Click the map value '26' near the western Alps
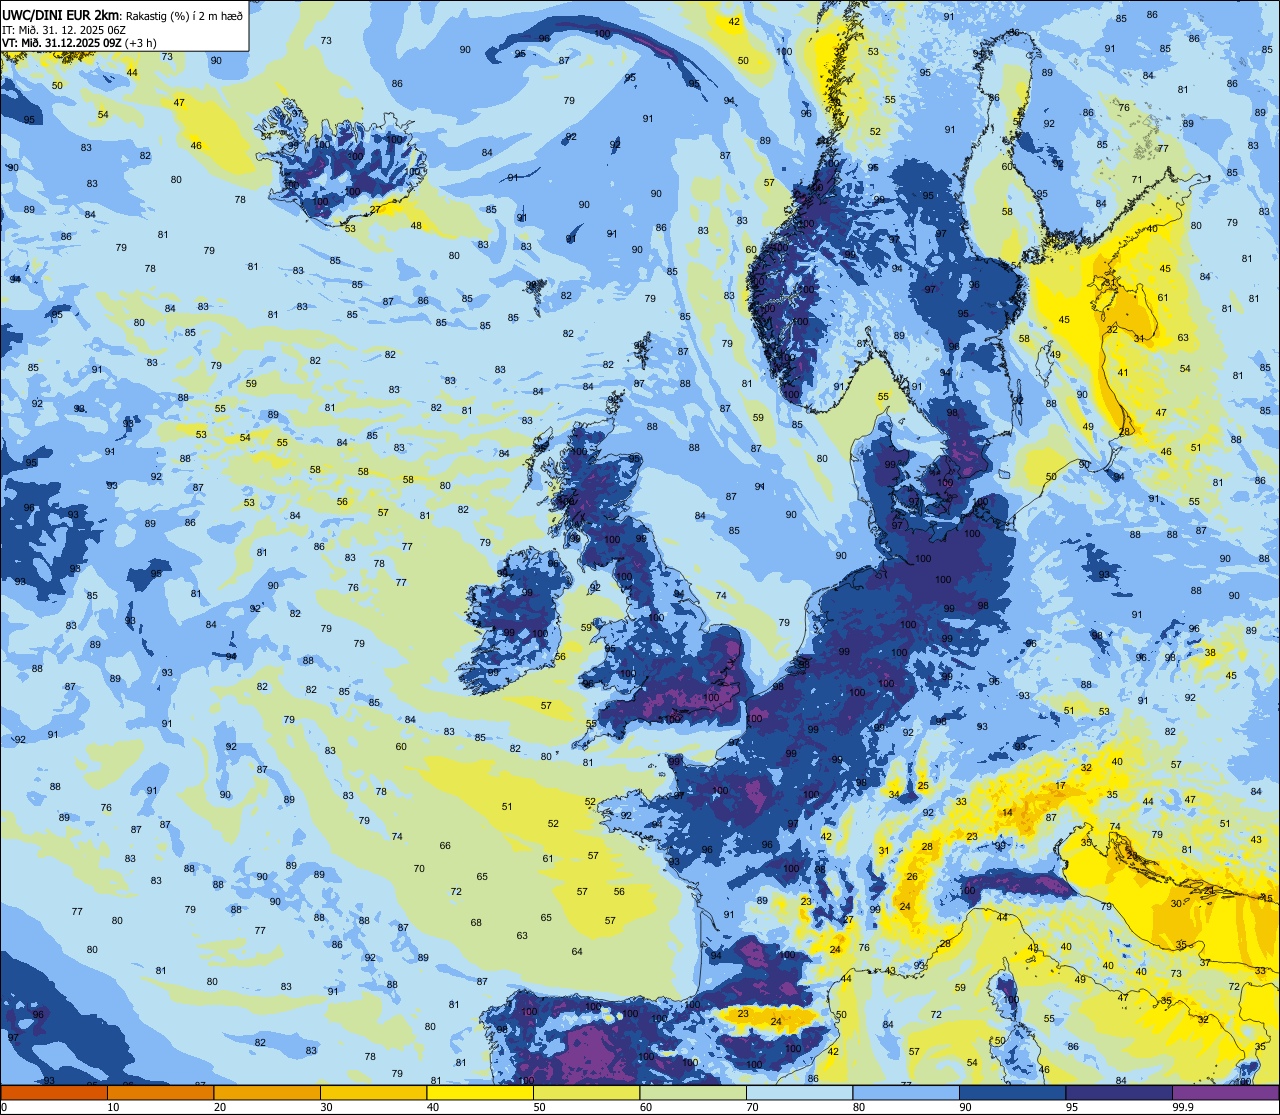 click(x=911, y=877)
